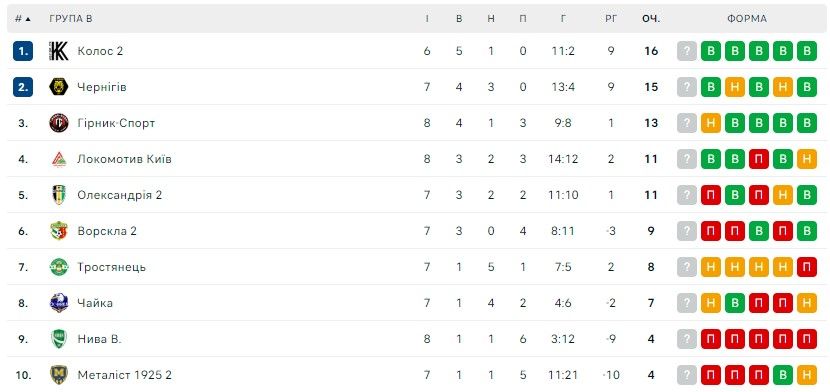Screen dimensions: 830x392
Task: Click the ГРУПА В column header
Action: click(x=71, y=19)
